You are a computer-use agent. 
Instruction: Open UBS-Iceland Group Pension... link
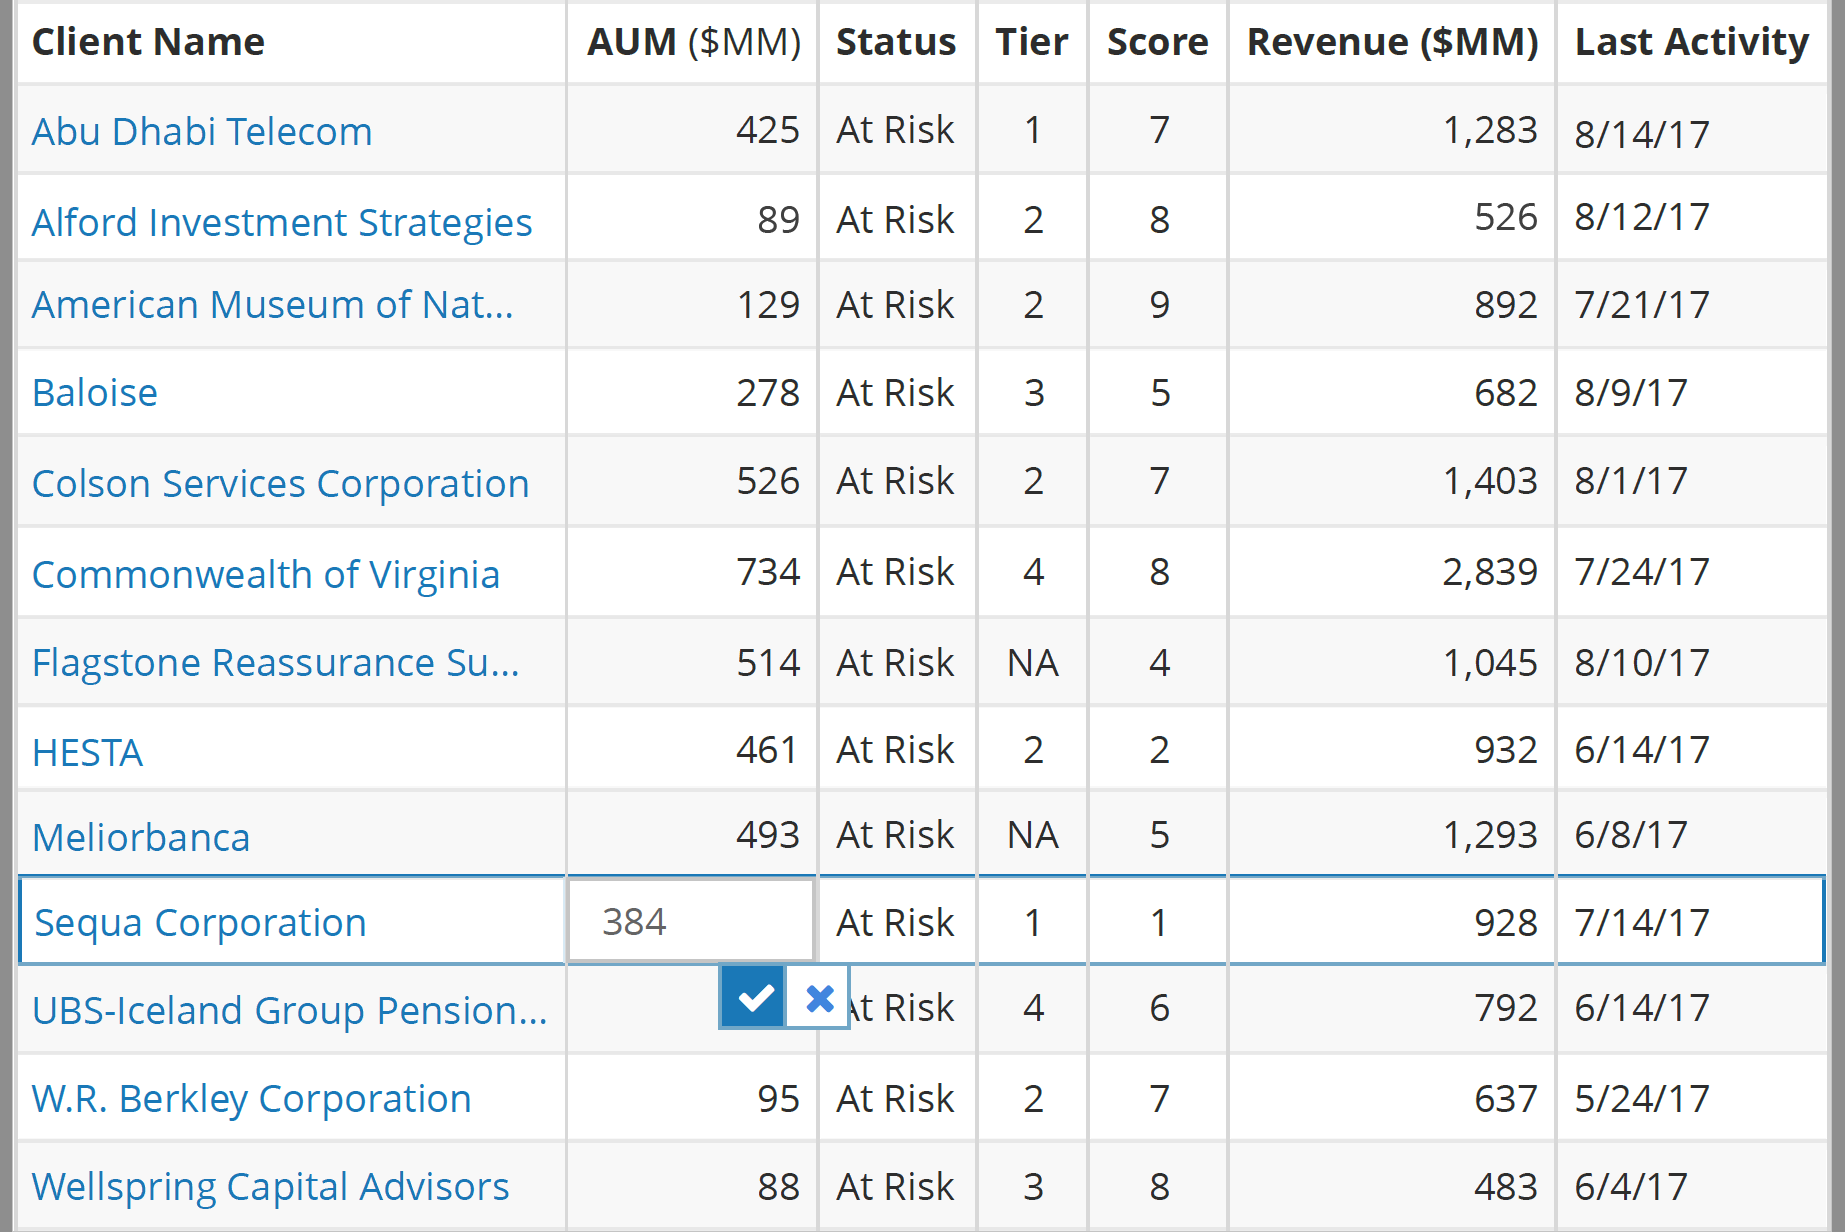point(290,1010)
